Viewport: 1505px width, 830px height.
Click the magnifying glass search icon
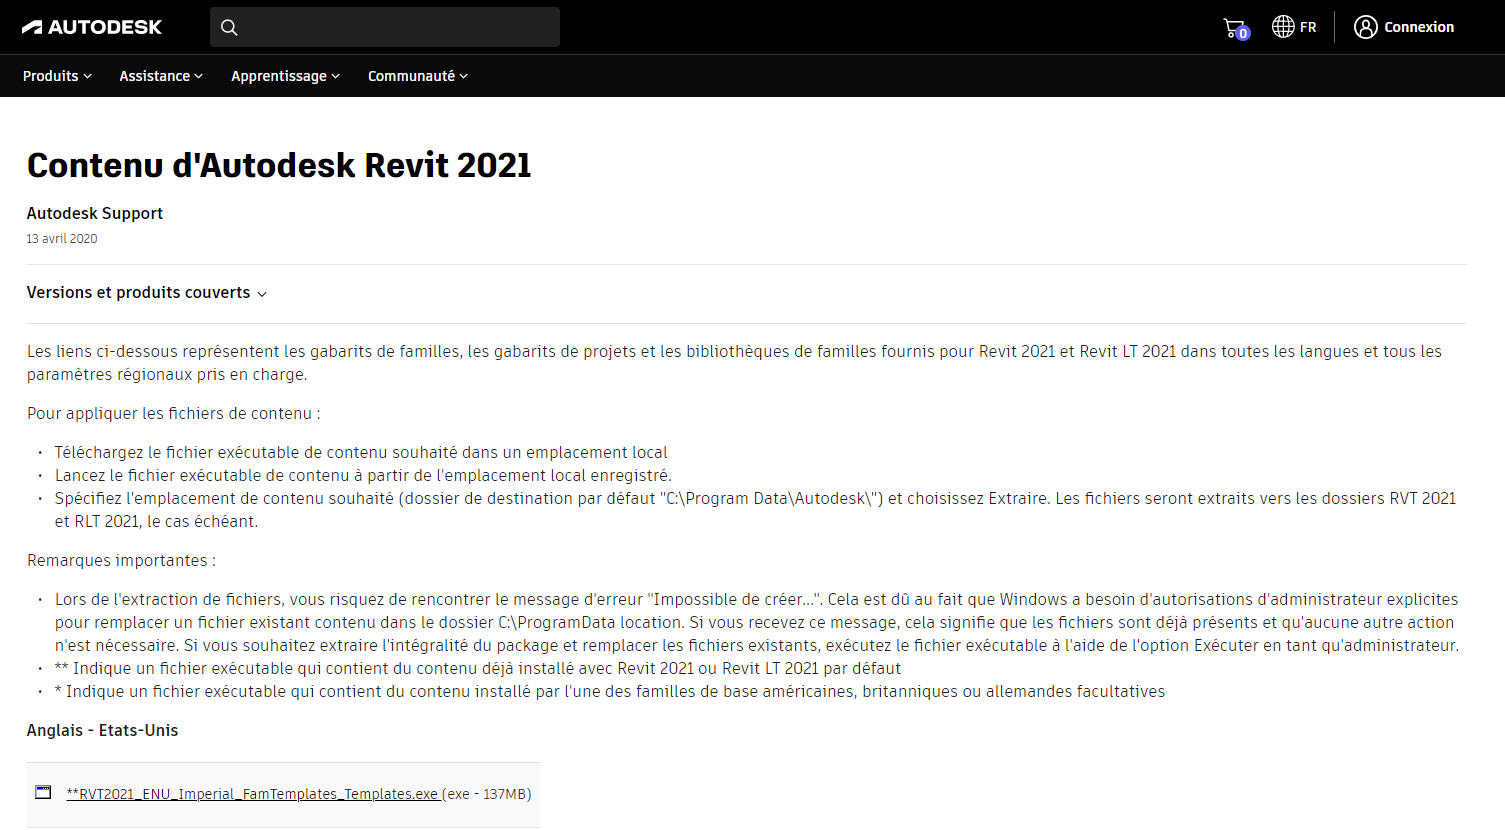pyautogui.click(x=229, y=27)
